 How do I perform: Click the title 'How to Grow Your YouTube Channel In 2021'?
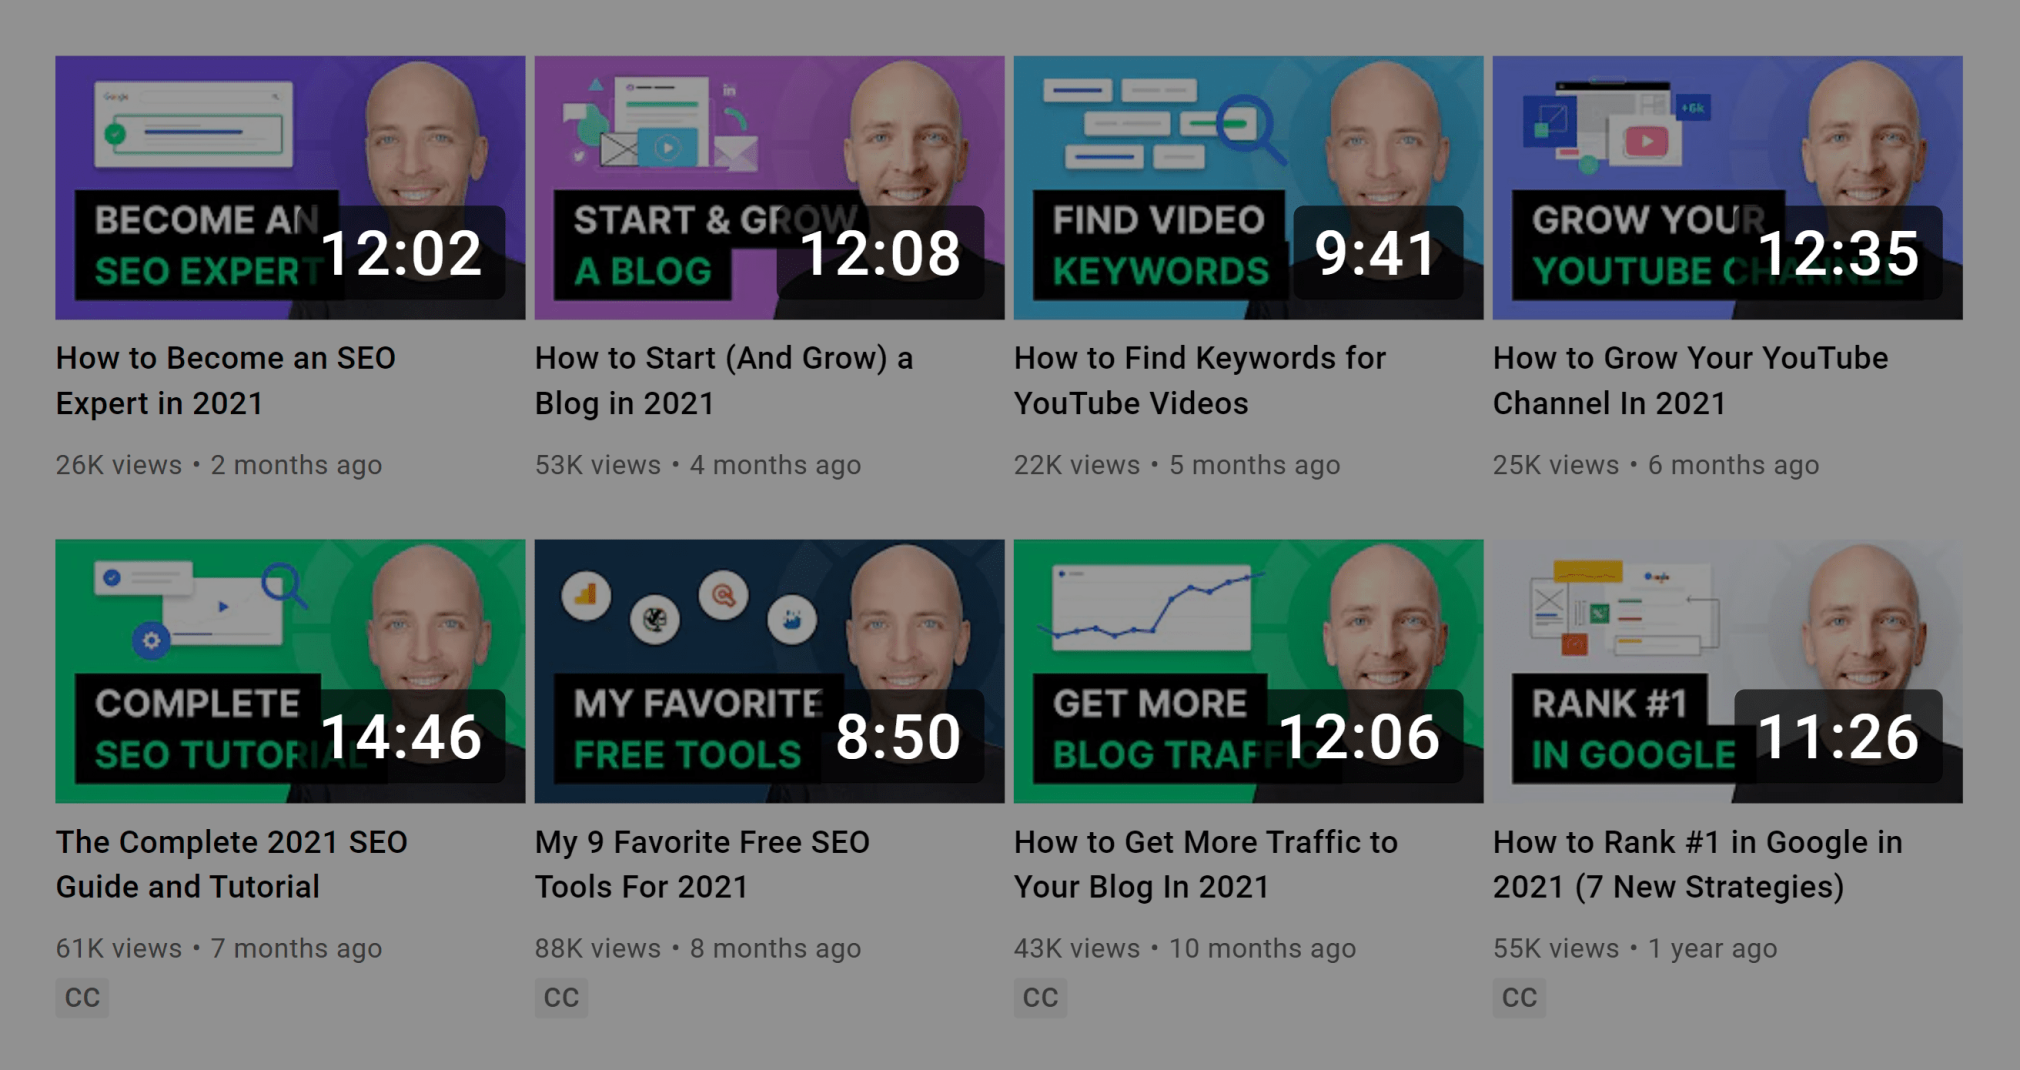[1689, 380]
